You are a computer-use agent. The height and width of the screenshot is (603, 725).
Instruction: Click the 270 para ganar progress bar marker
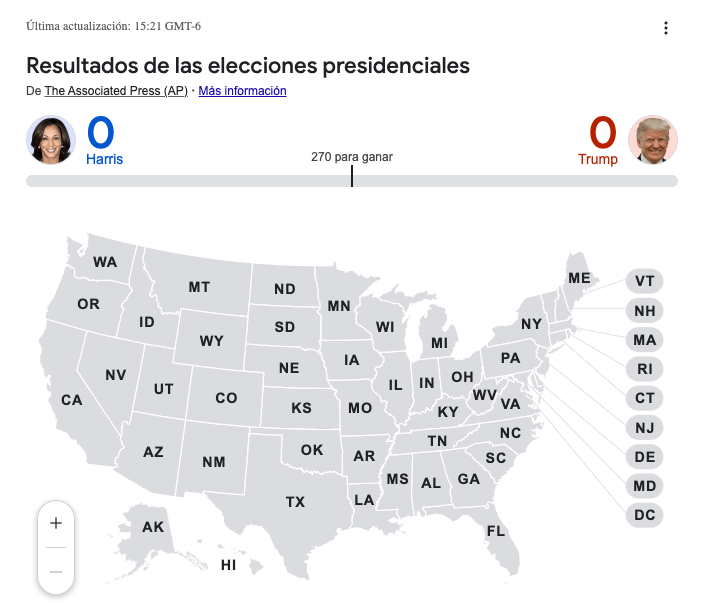click(352, 176)
